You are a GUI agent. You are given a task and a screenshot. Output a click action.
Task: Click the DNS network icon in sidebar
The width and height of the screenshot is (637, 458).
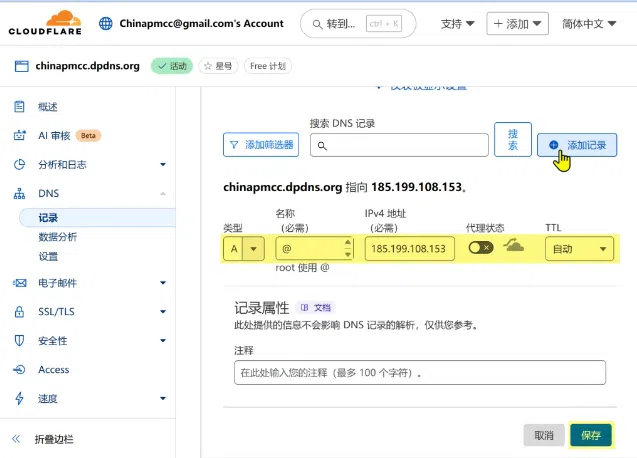[19, 193]
